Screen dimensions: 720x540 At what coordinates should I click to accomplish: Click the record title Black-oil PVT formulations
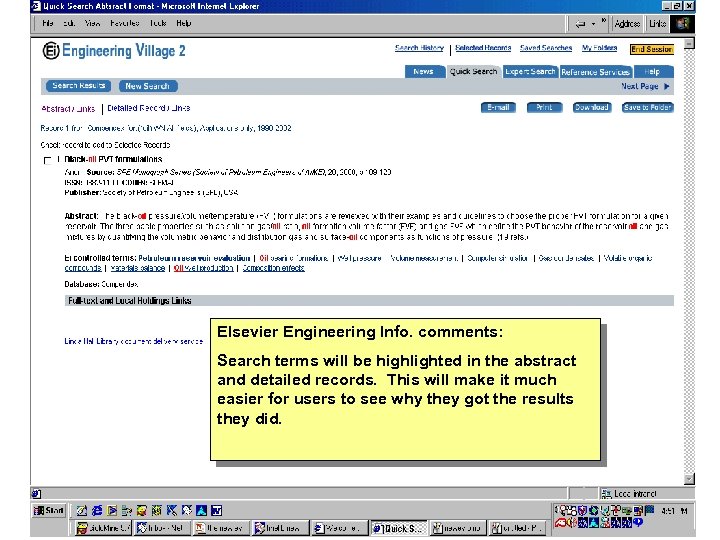(113, 159)
